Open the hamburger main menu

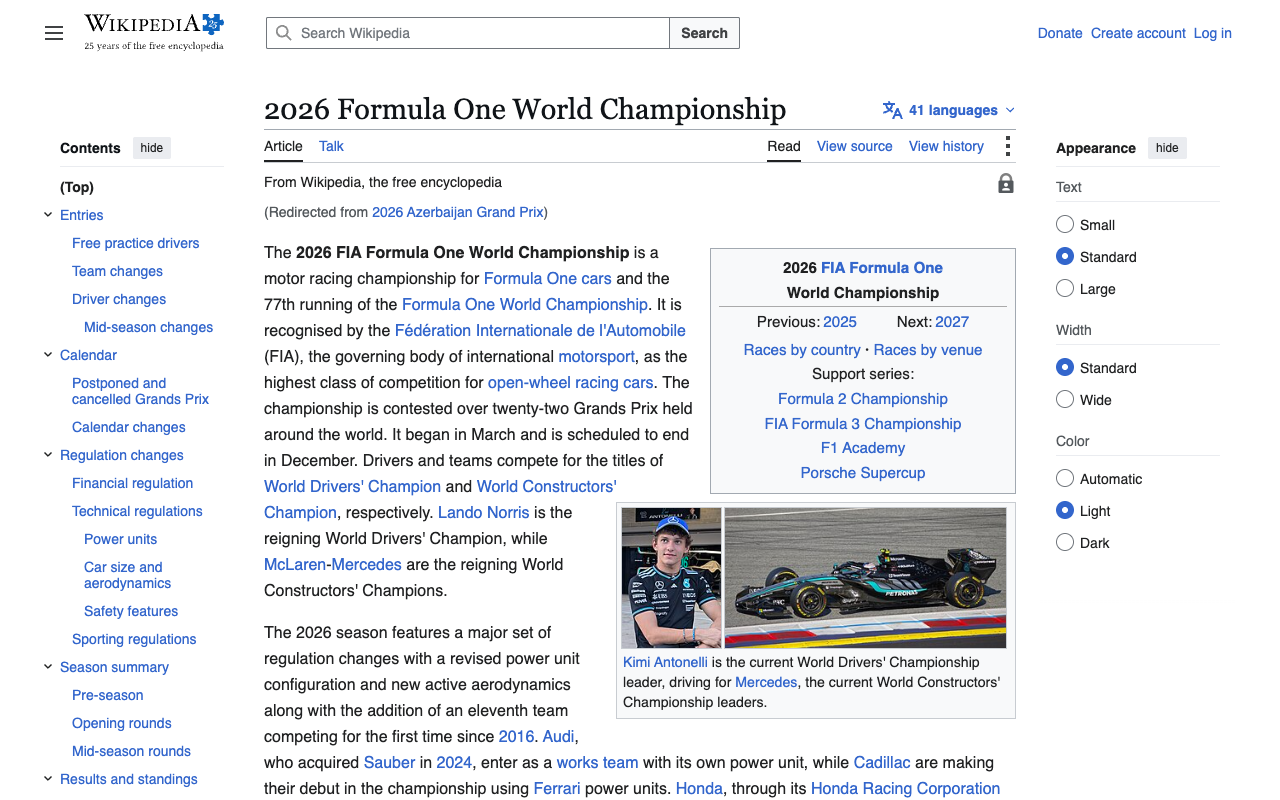click(54, 33)
